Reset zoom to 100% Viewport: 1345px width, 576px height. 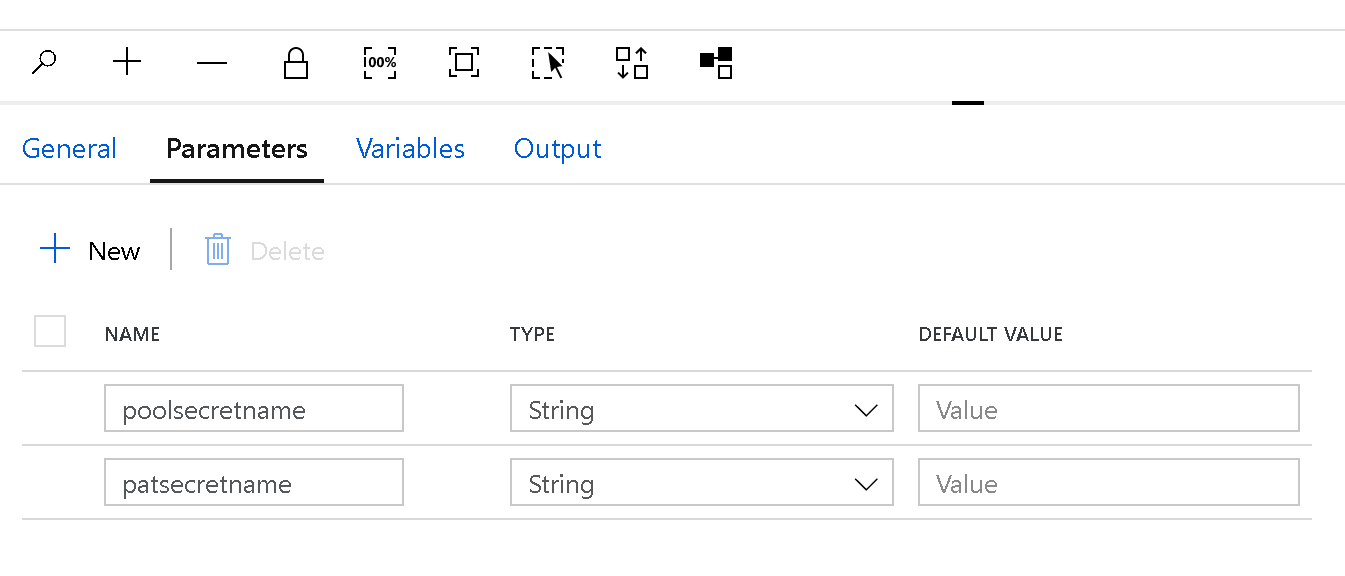379,62
